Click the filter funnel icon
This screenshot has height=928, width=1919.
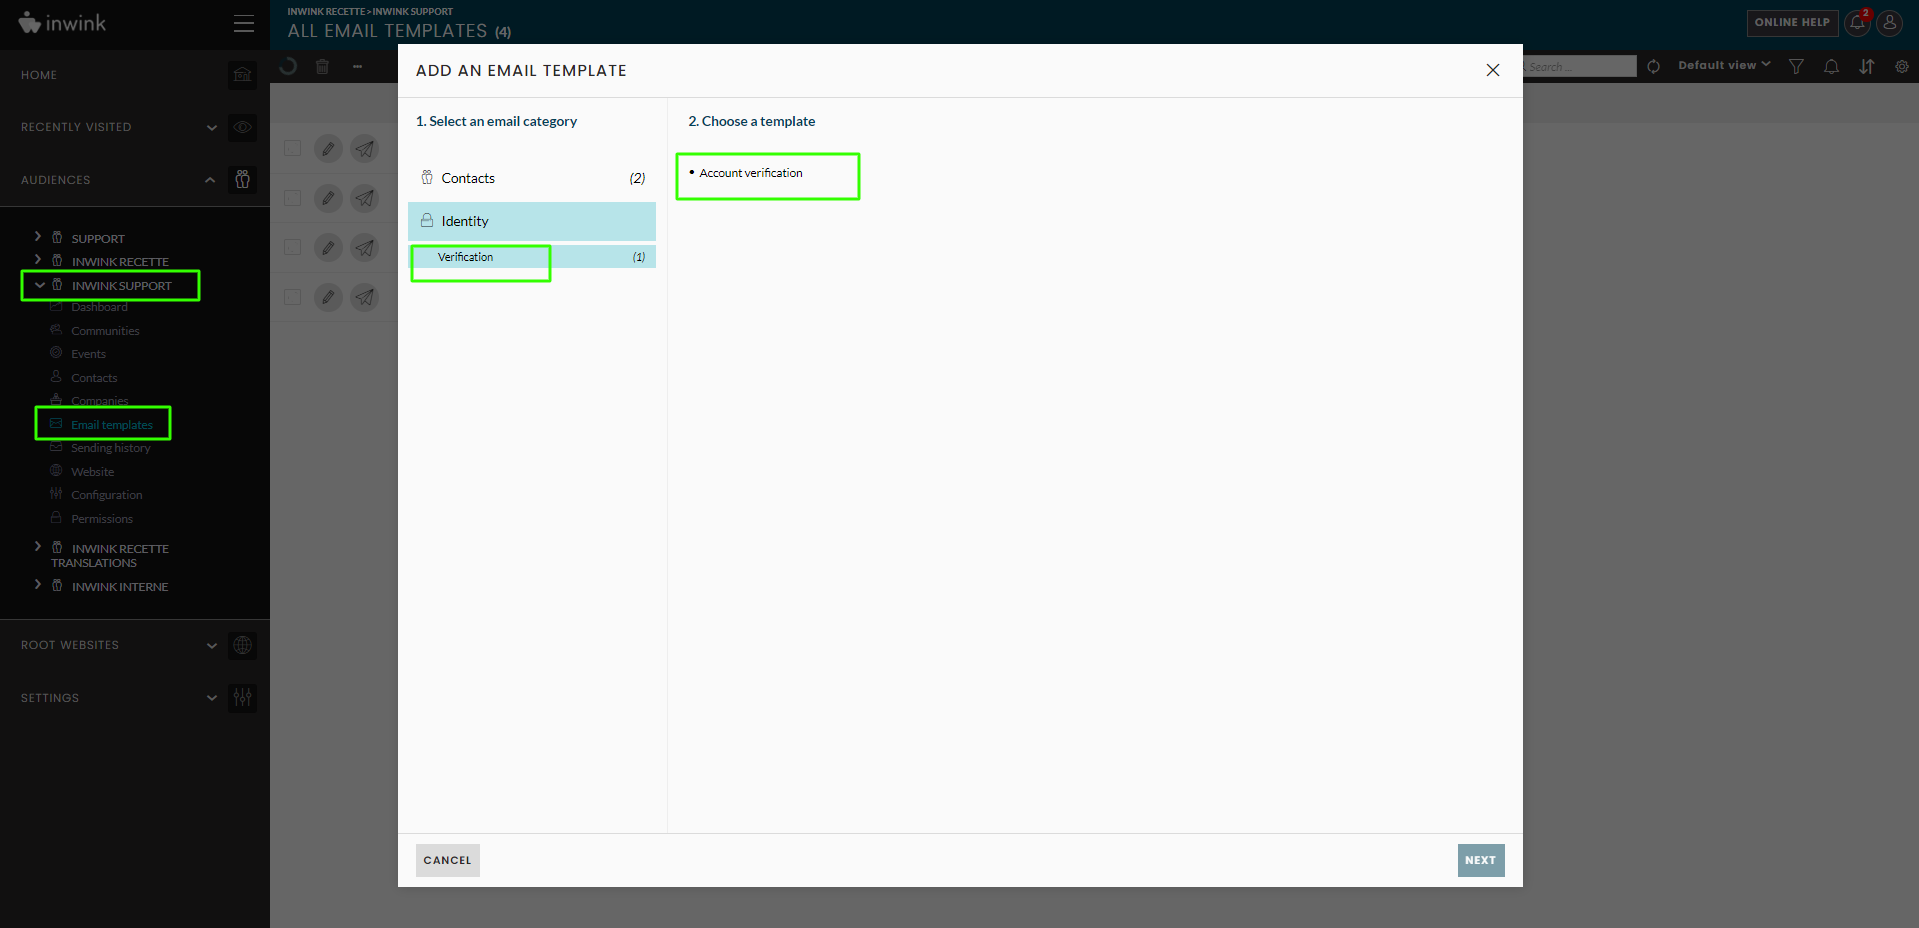coord(1796,67)
